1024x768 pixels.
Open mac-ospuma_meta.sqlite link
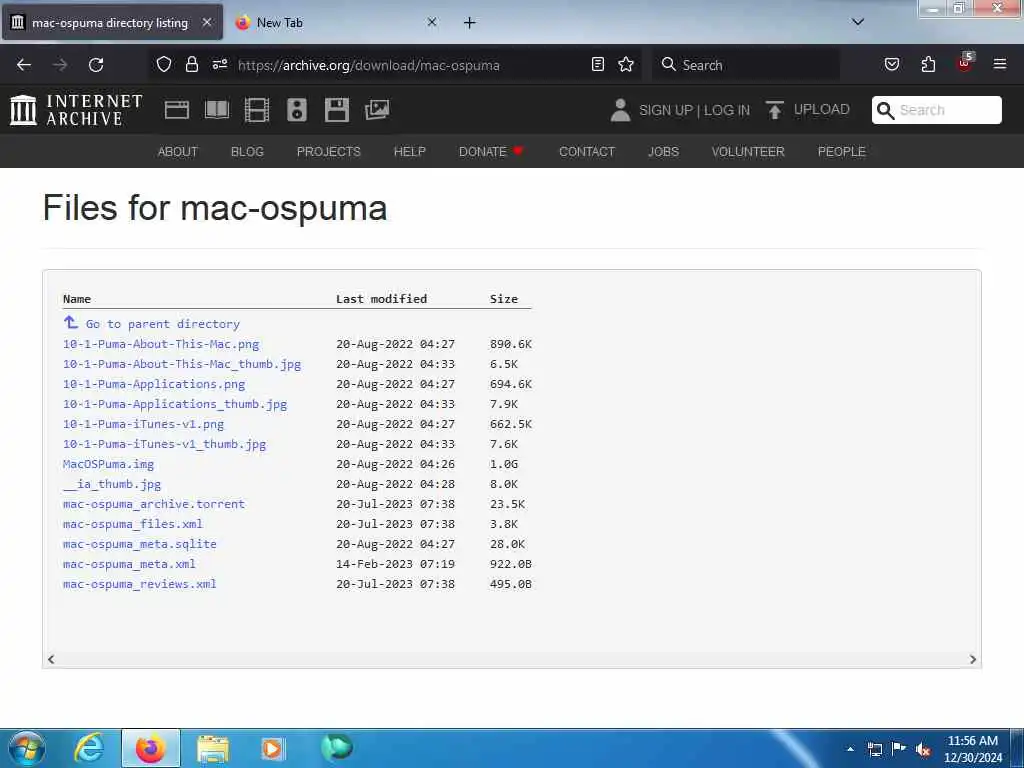[140, 544]
